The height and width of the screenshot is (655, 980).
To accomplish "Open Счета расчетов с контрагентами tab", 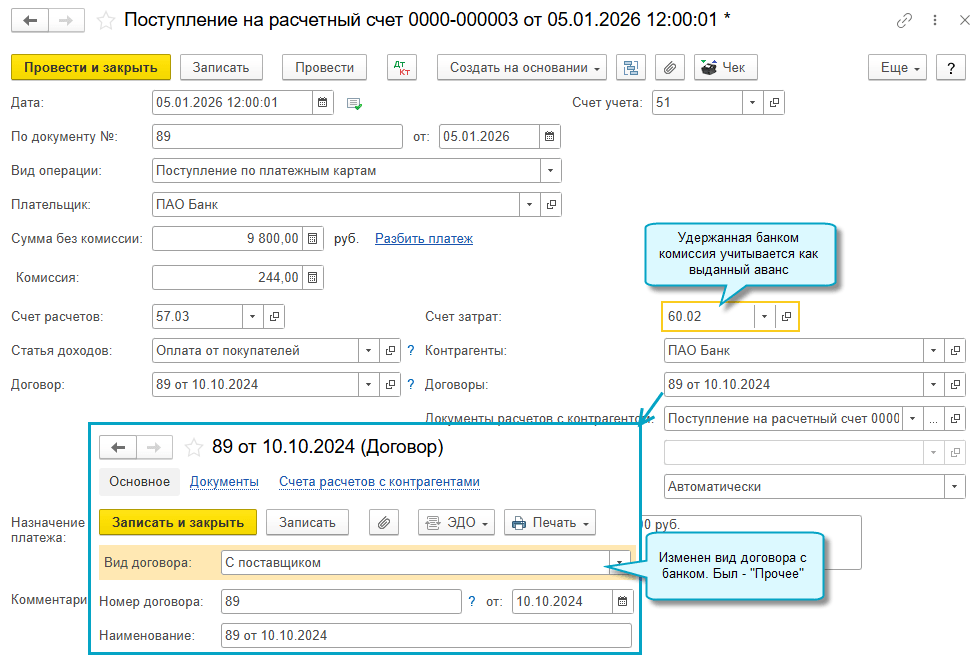I will (379, 482).
